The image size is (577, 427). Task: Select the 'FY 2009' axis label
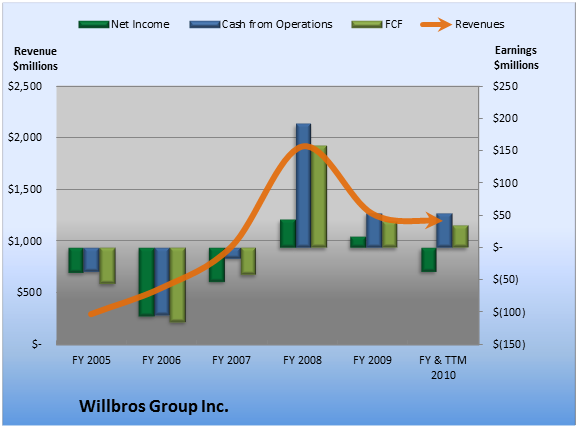click(x=372, y=360)
